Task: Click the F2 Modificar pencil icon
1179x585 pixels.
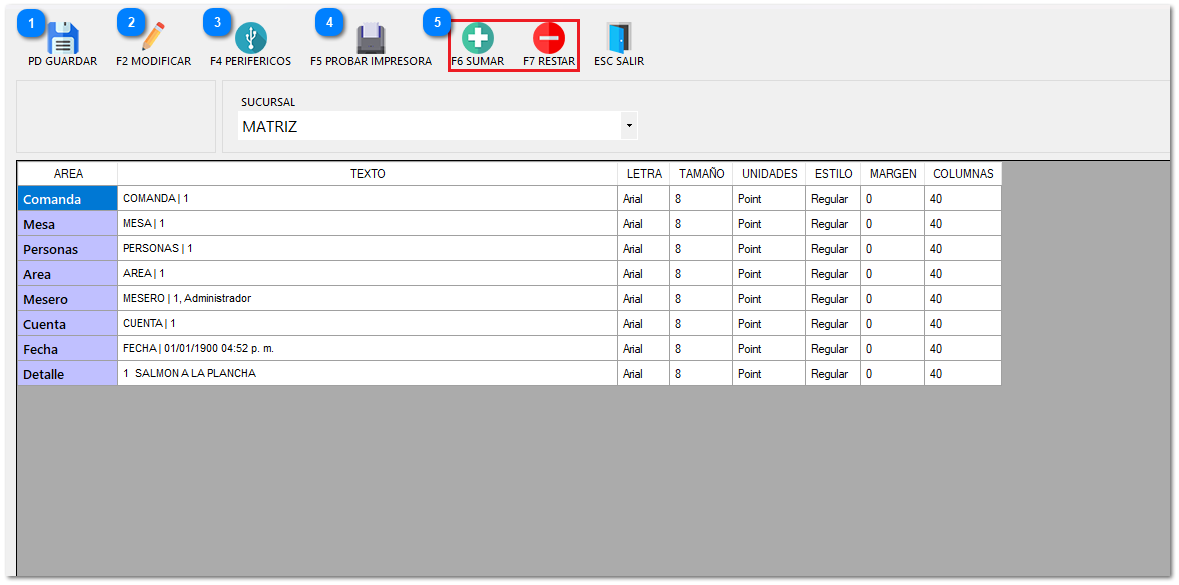Action: pos(153,38)
